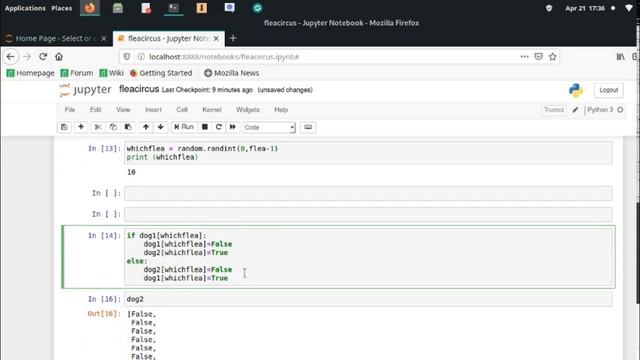
Task: Click the Logout button
Action: pos(609,90)
